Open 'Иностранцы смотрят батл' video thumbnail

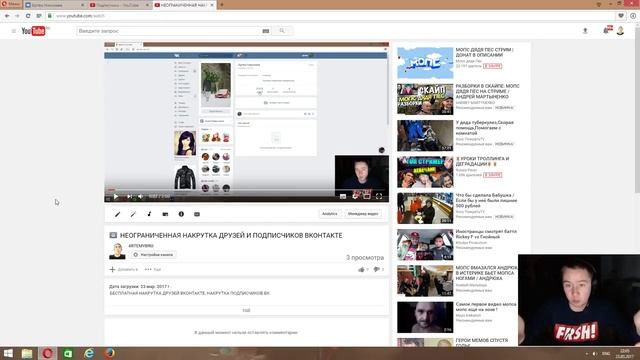425,244
